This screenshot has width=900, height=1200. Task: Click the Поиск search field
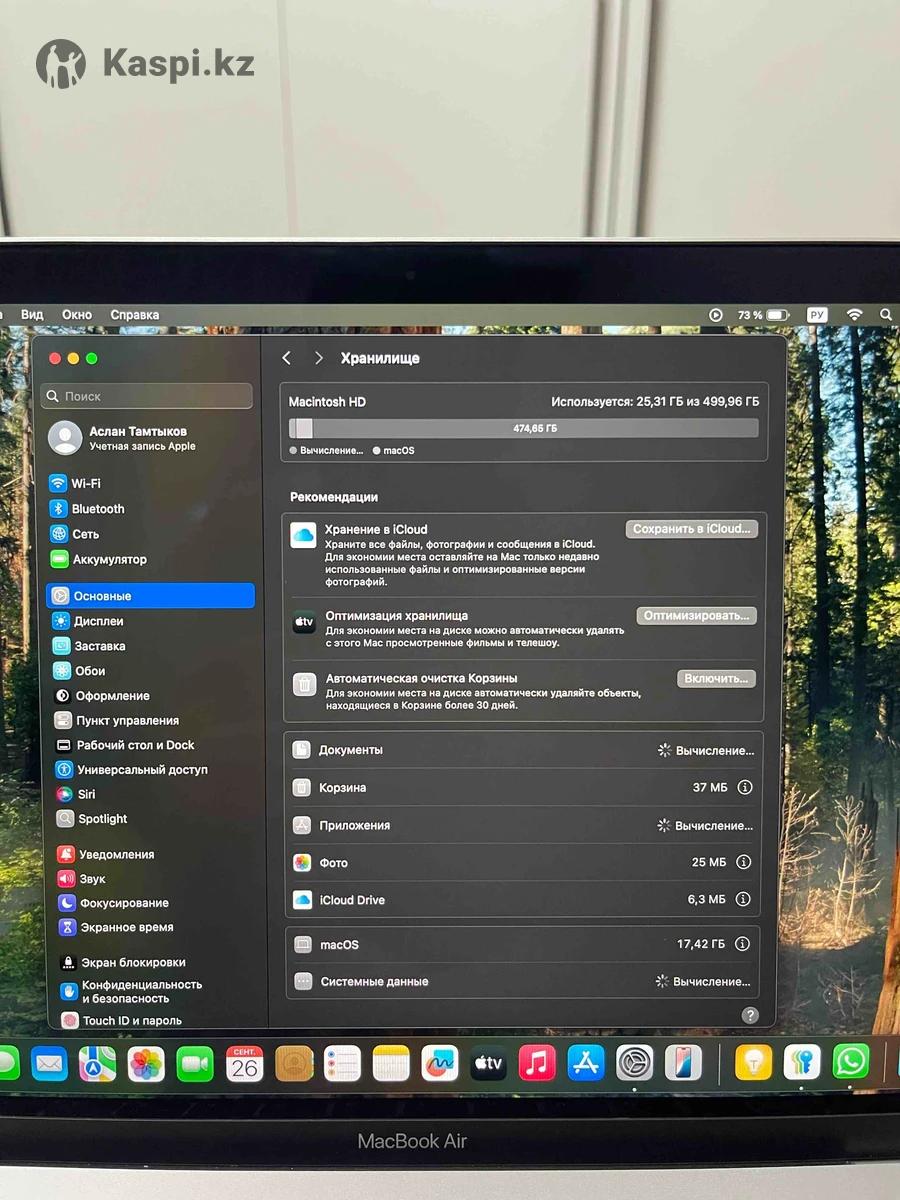(147, 396)
